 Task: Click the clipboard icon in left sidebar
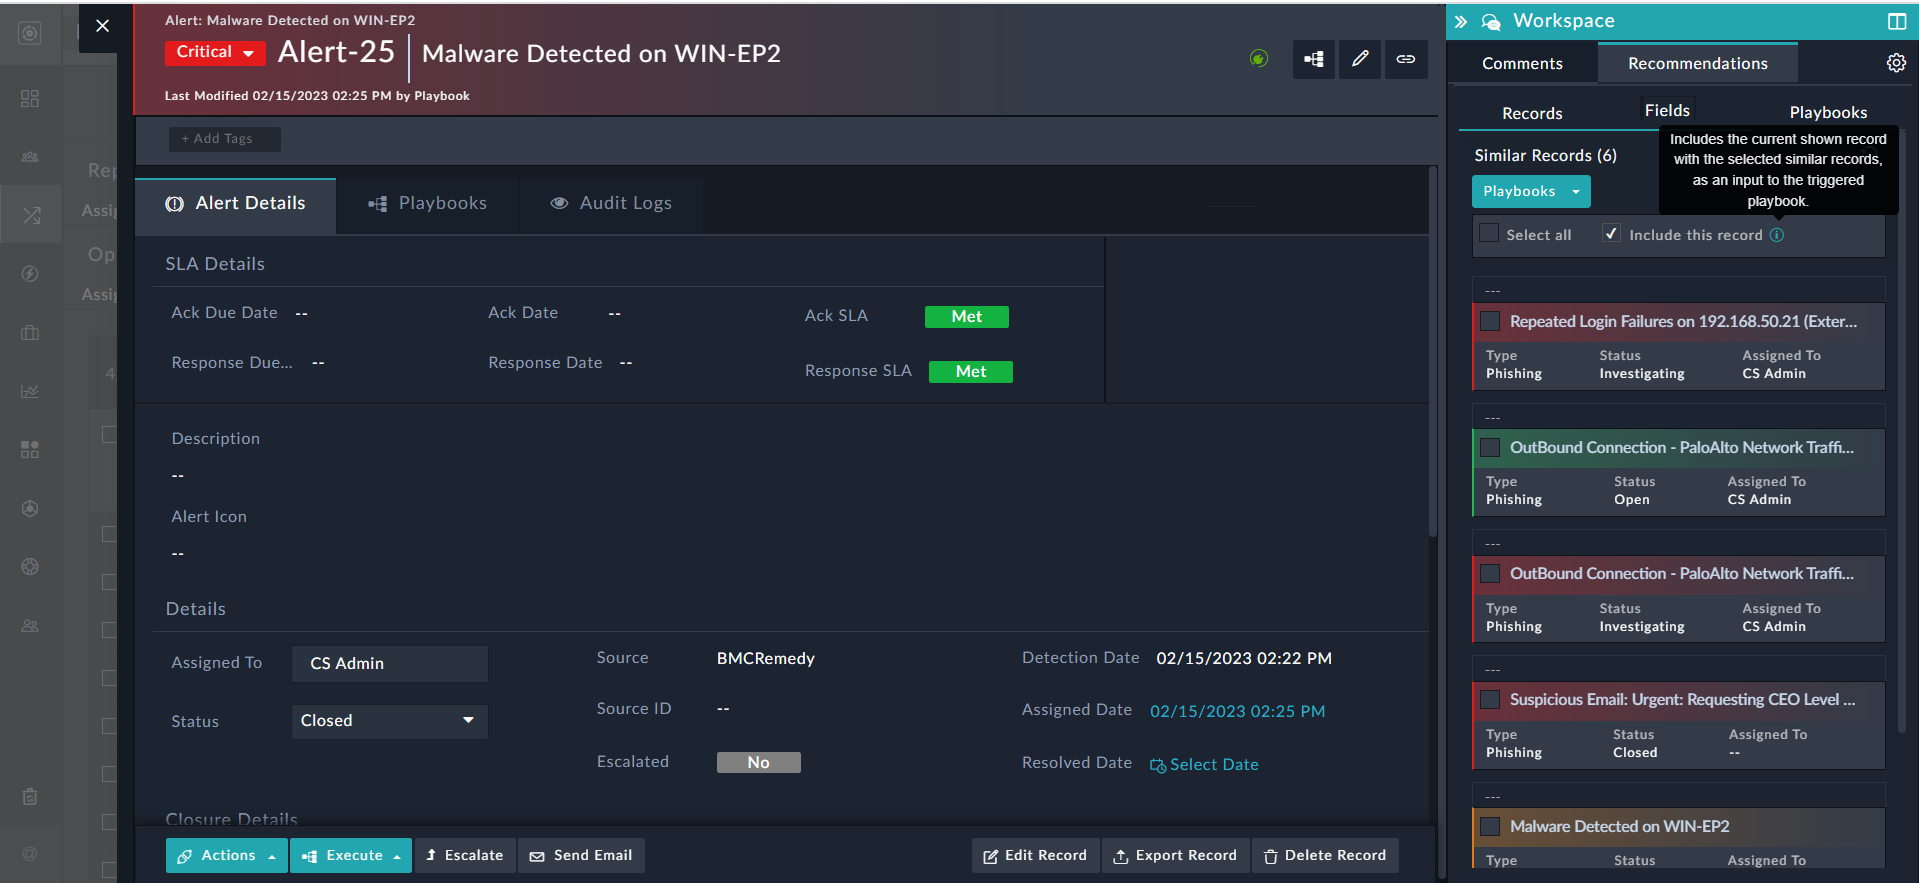tap(30, 796)
